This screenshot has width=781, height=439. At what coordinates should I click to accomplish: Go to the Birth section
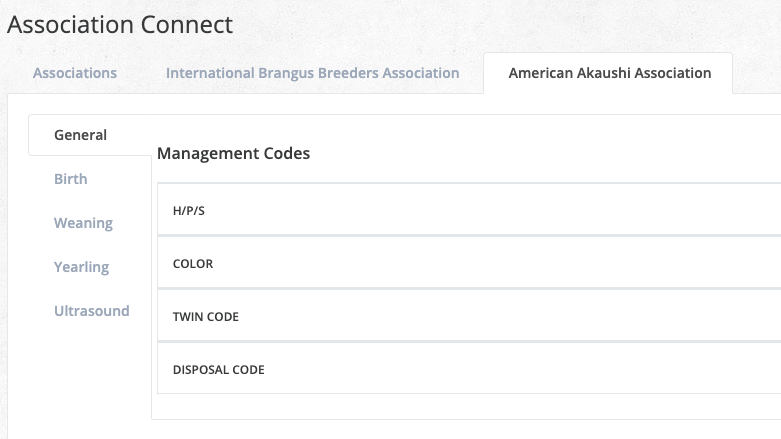click(x=71, y=179)
